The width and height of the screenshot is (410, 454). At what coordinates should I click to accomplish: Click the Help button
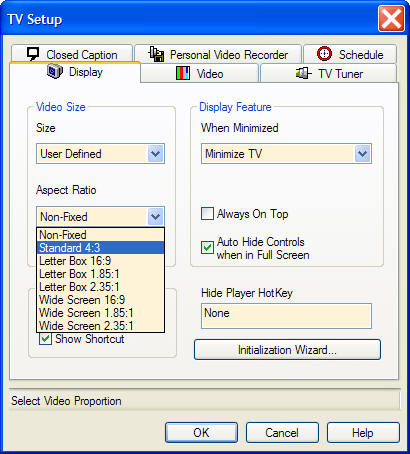click(x=363, y=433)
